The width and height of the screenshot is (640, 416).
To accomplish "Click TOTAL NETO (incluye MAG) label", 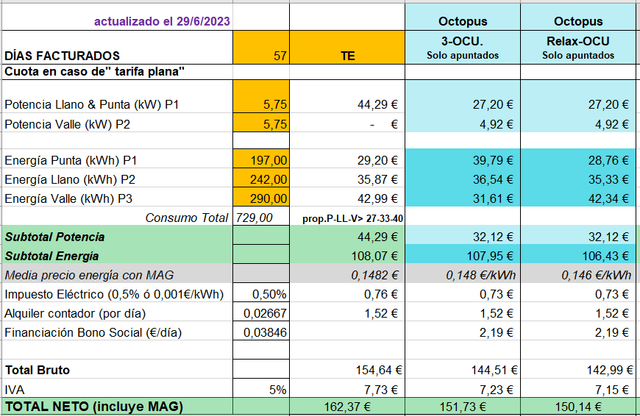I will pos(117,406).
